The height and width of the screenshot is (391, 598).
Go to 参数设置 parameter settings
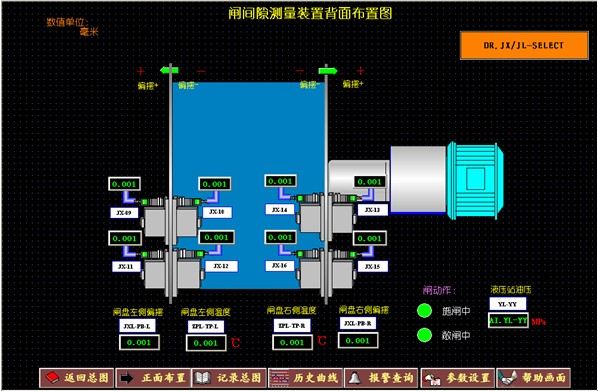[x=457, y=378]
